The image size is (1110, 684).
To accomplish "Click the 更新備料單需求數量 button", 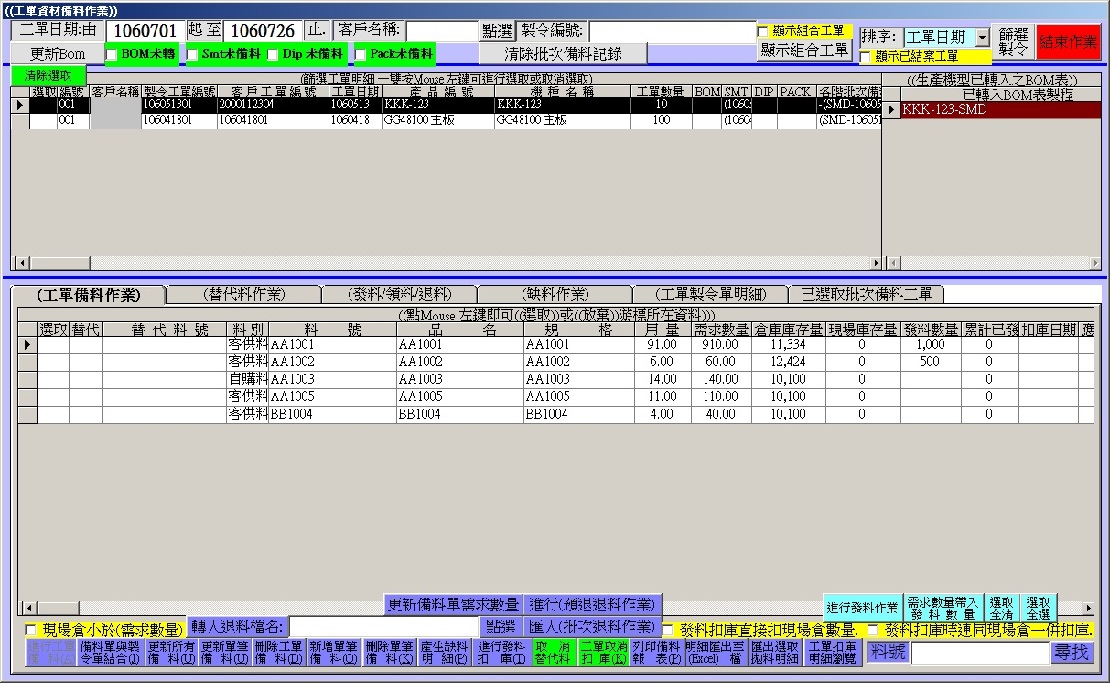I will pos(453,605).
